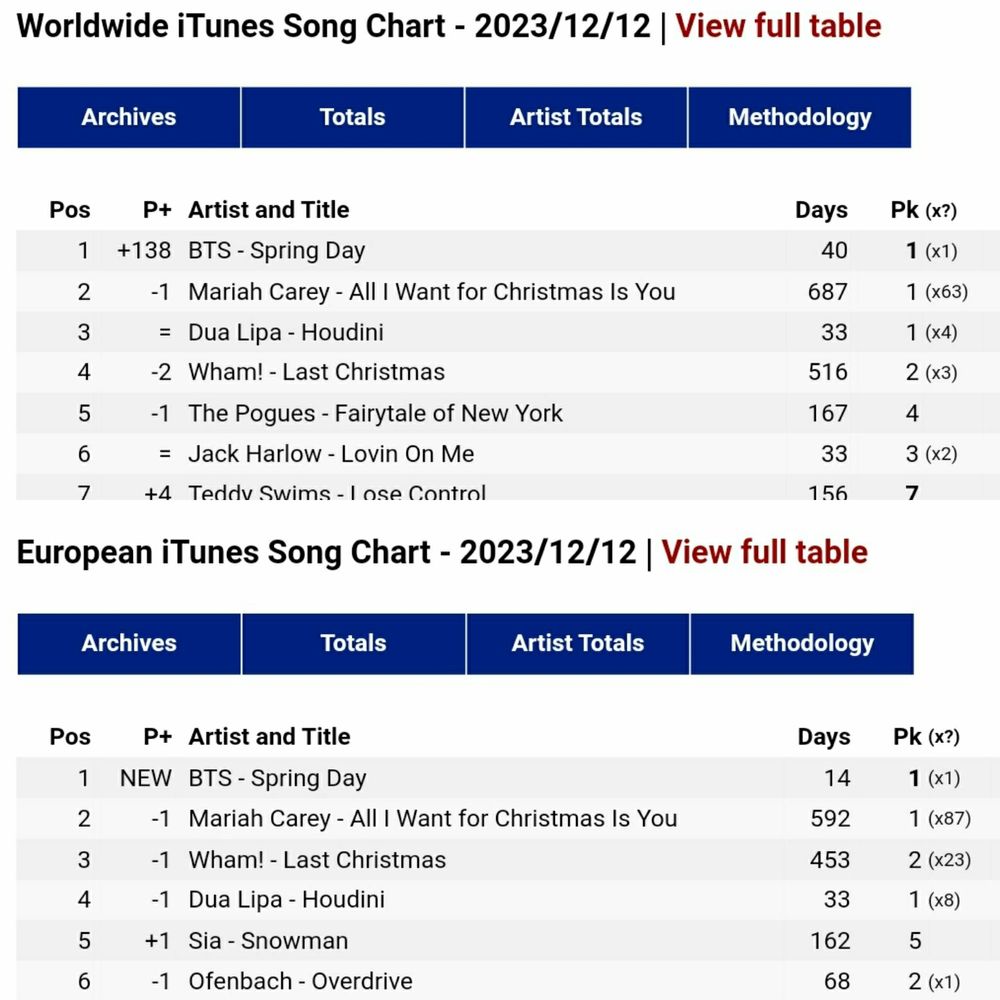Select Jack Harlow - Lovin On Me row

pyautogui.click(x=508, y=454)
